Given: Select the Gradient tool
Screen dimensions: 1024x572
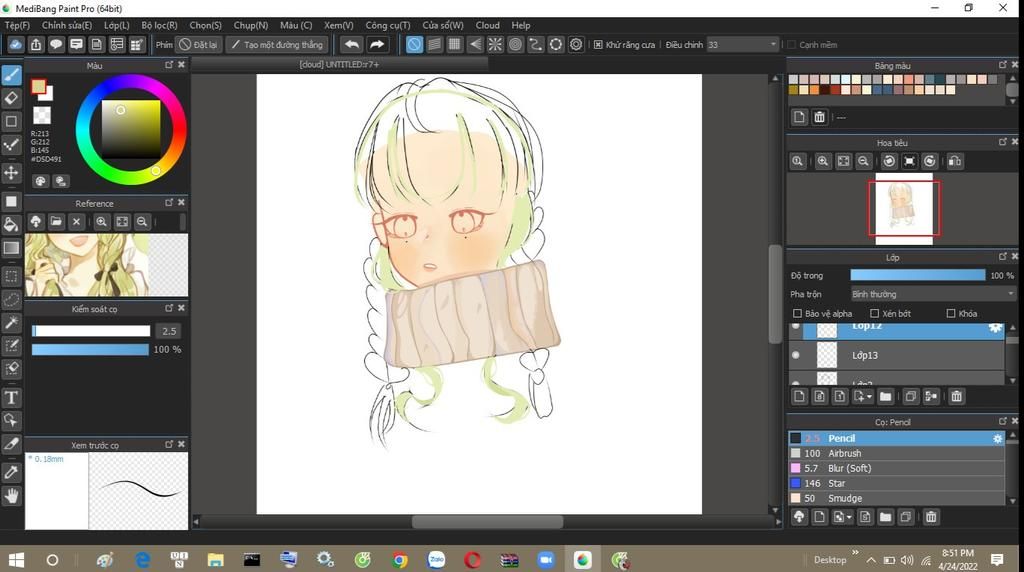Looking at the screenshot, I should [11, 248].
